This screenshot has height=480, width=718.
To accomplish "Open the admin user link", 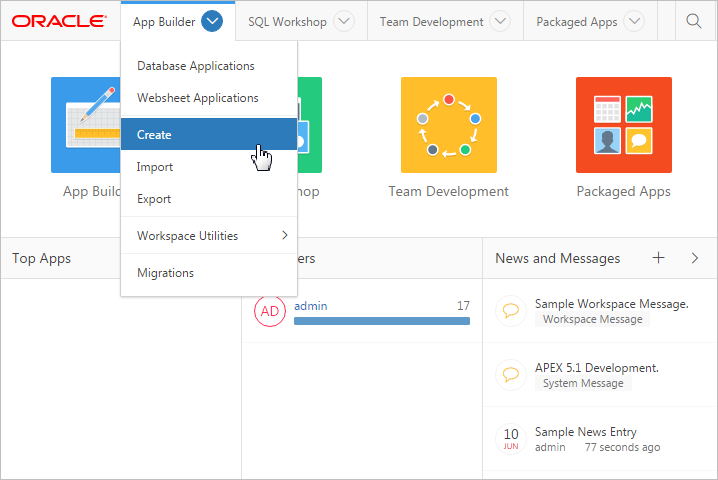I will 310,306.
